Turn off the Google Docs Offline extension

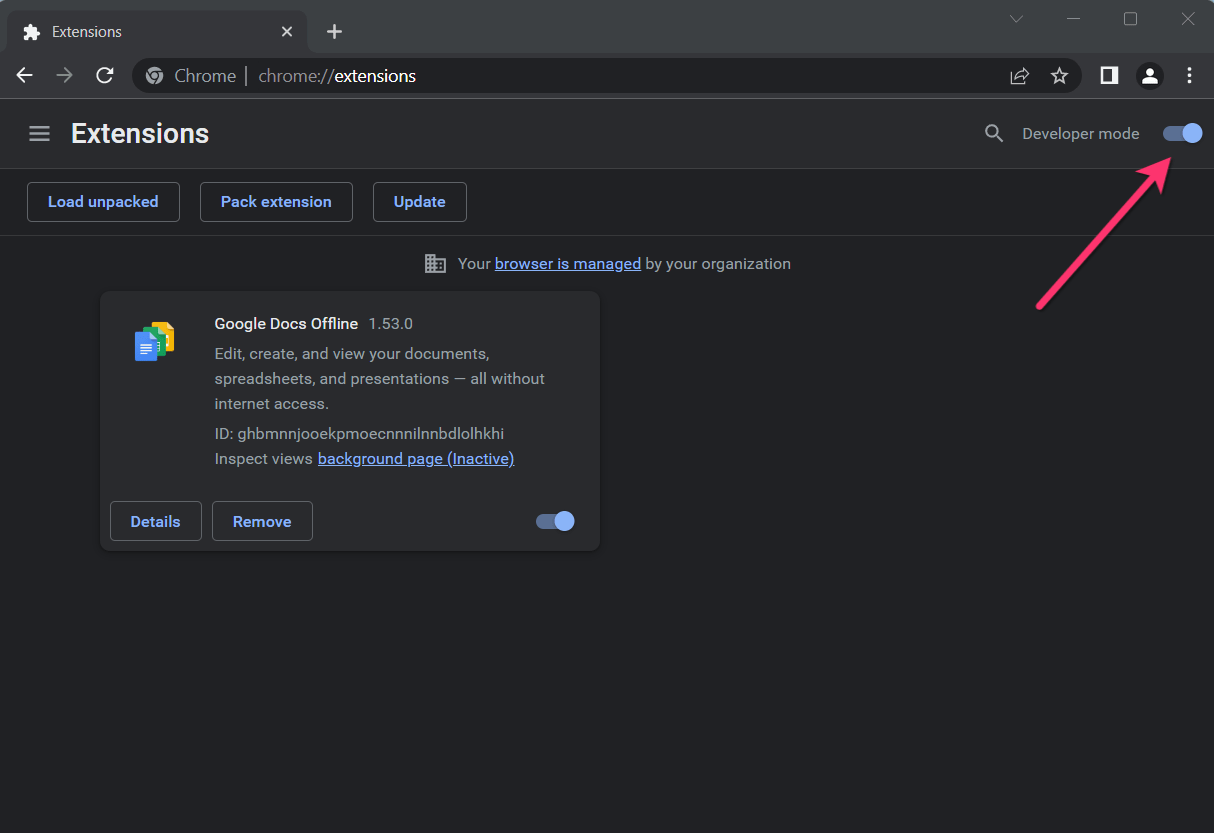553,521
